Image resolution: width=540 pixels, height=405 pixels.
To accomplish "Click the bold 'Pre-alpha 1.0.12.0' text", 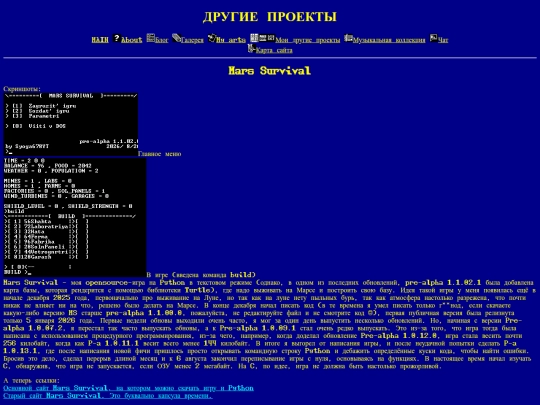I will pyautogui.click(x=399, y=336).
